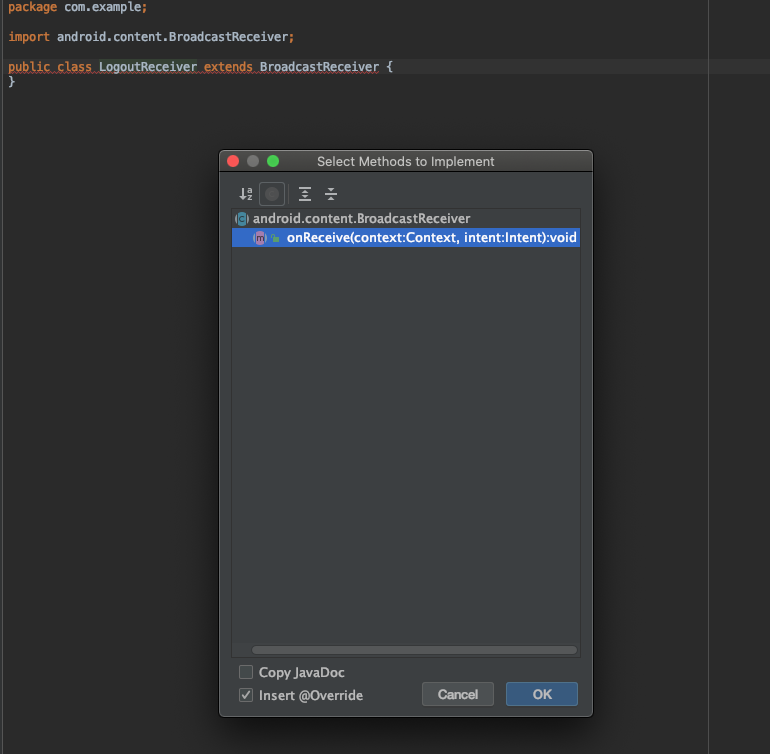Dismiss the dialog using Cancel
The width and height of the screenshot is (770, 754).
pos(458,694)
